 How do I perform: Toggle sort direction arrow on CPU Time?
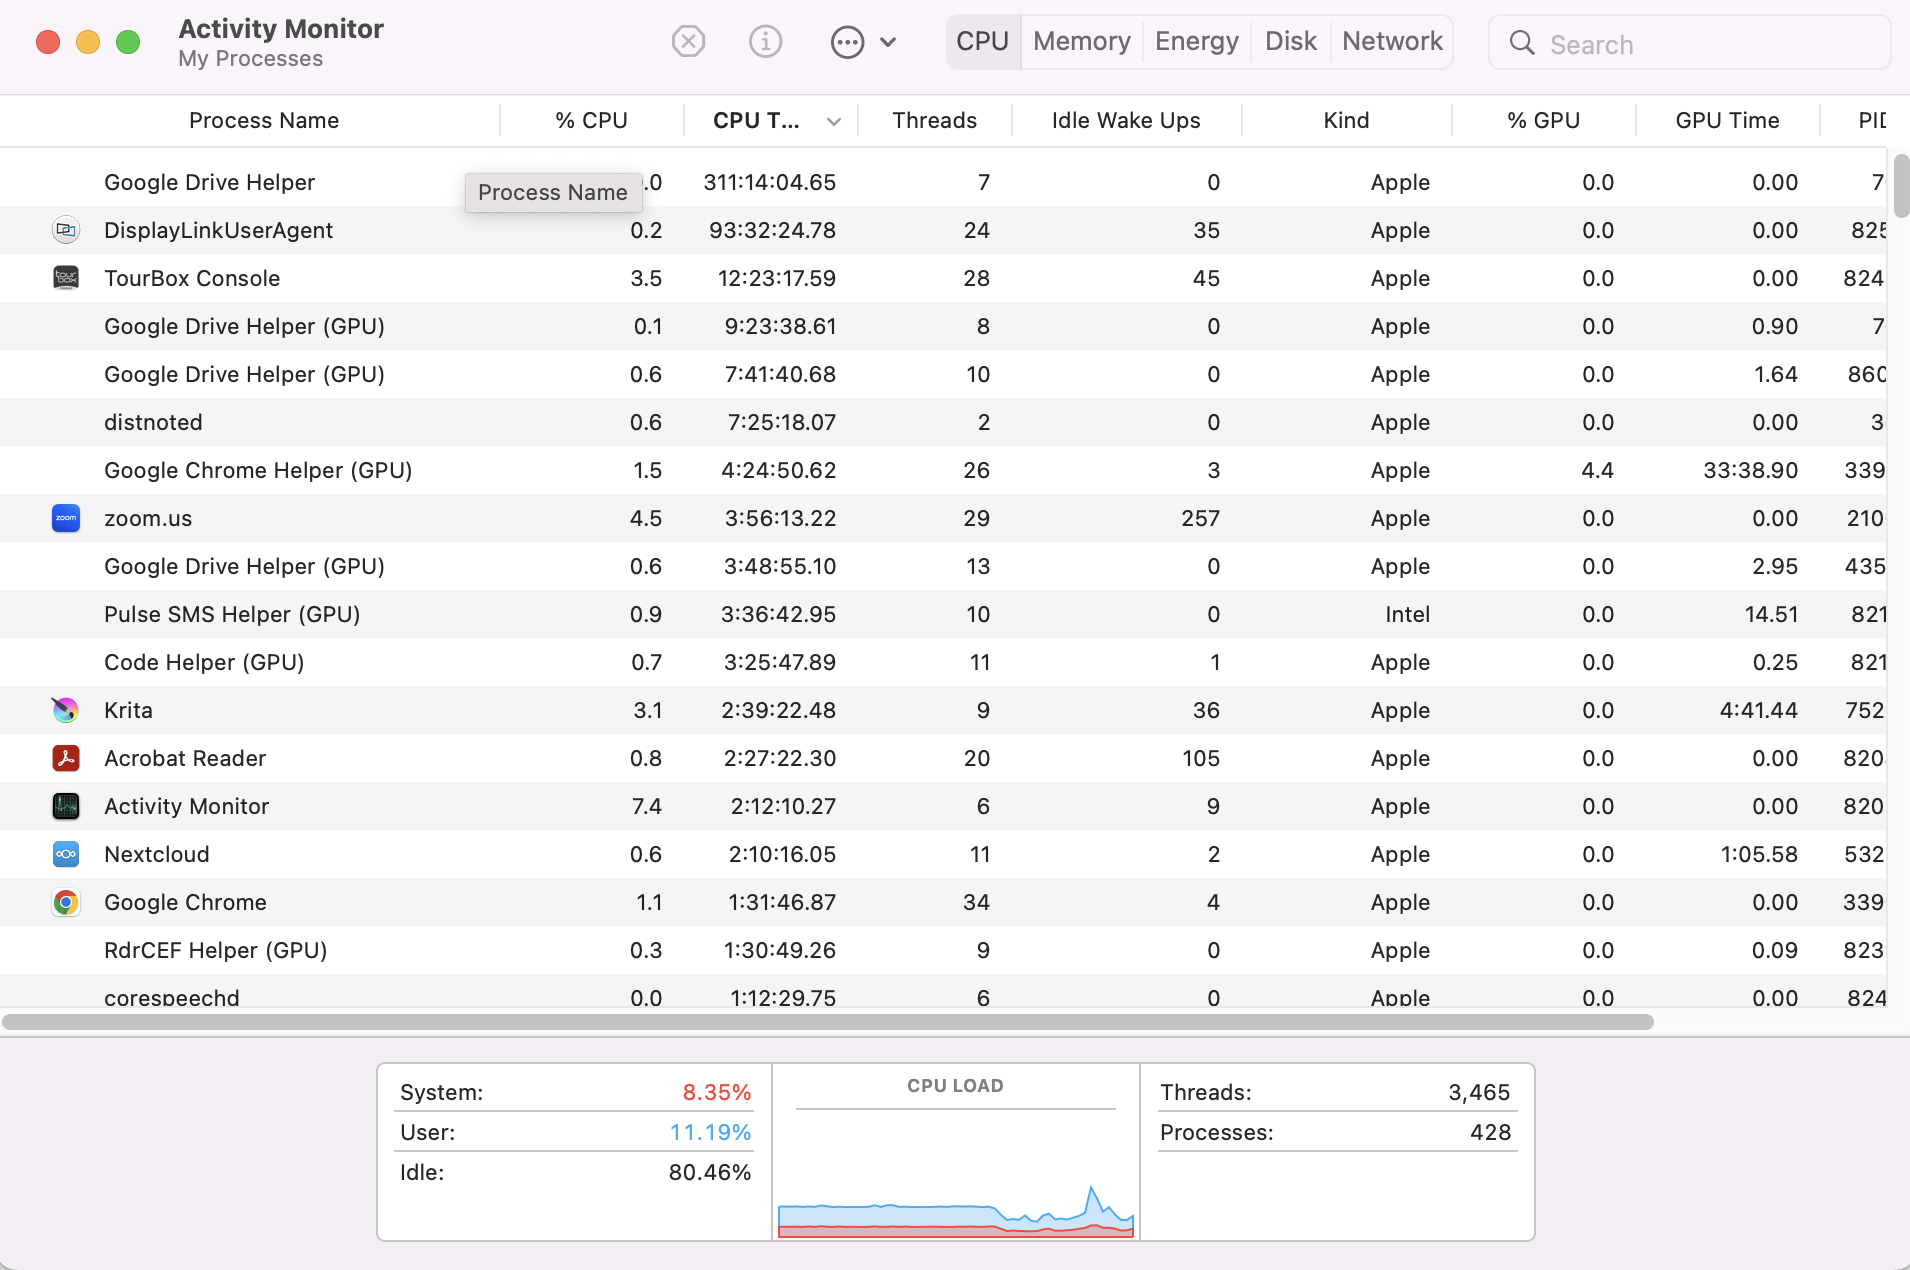pos(833,122)
